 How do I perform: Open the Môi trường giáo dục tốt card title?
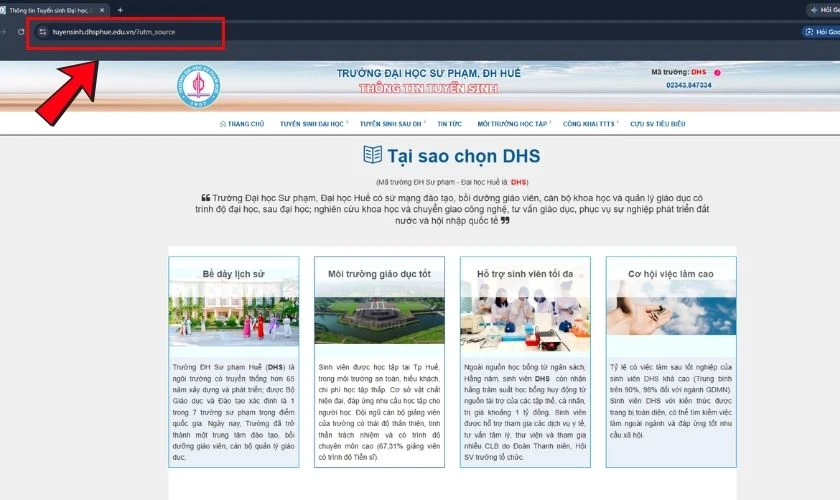click(379, 274)
